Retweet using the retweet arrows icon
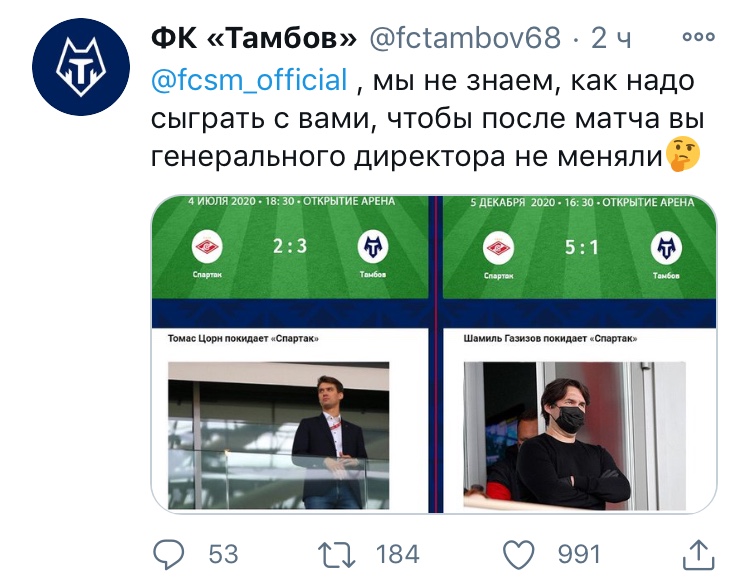 [340, 553]
